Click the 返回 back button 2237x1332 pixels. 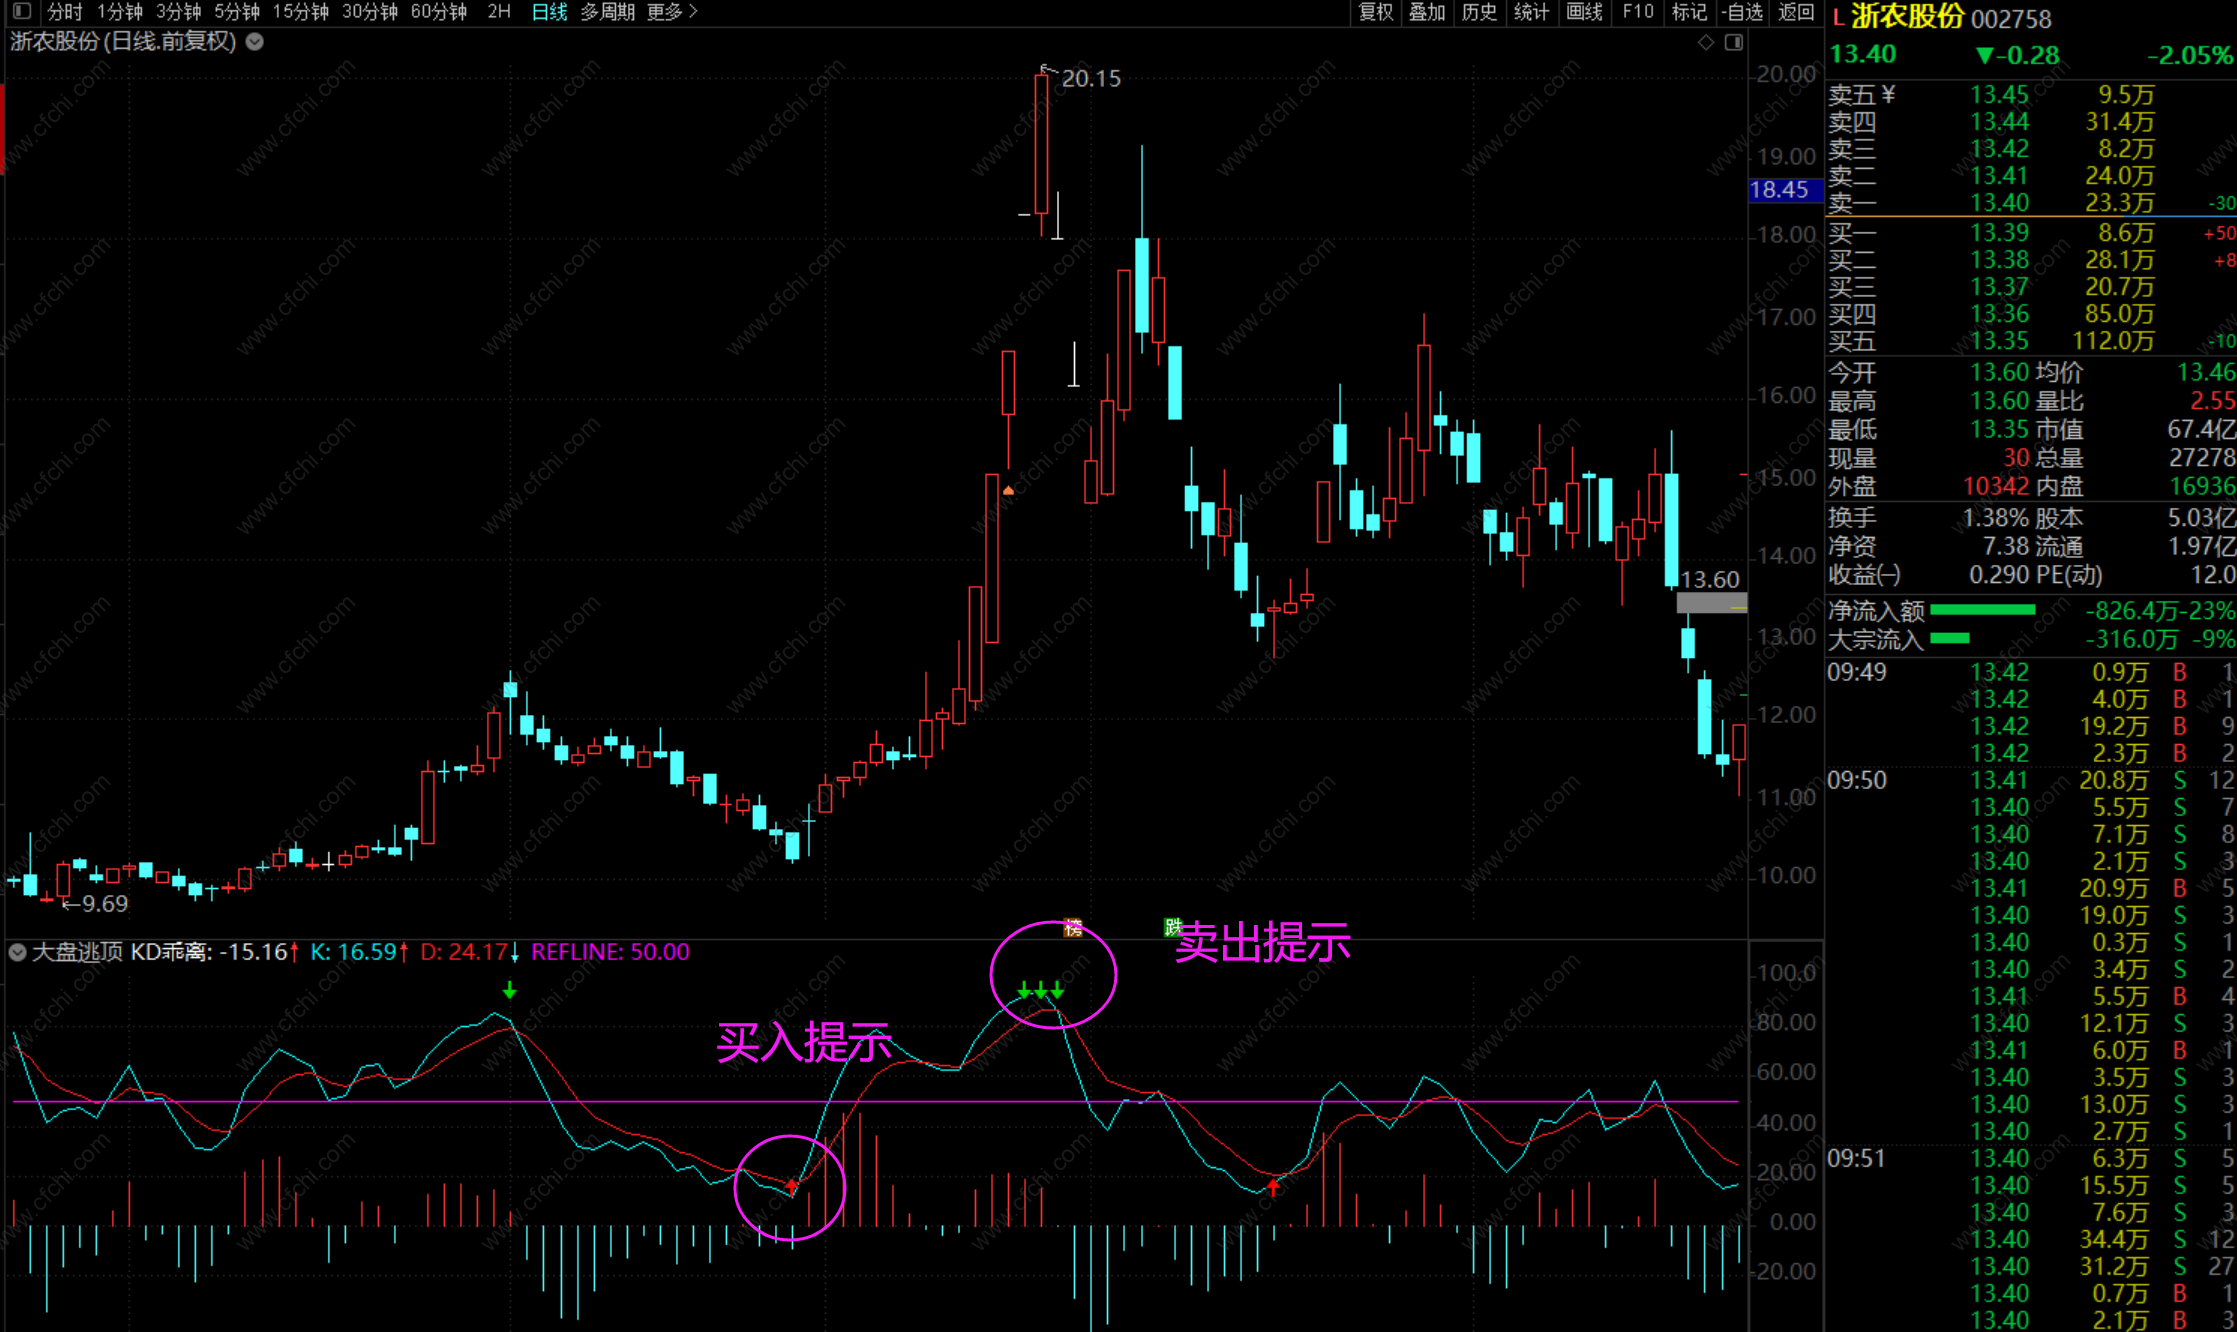1796,12
